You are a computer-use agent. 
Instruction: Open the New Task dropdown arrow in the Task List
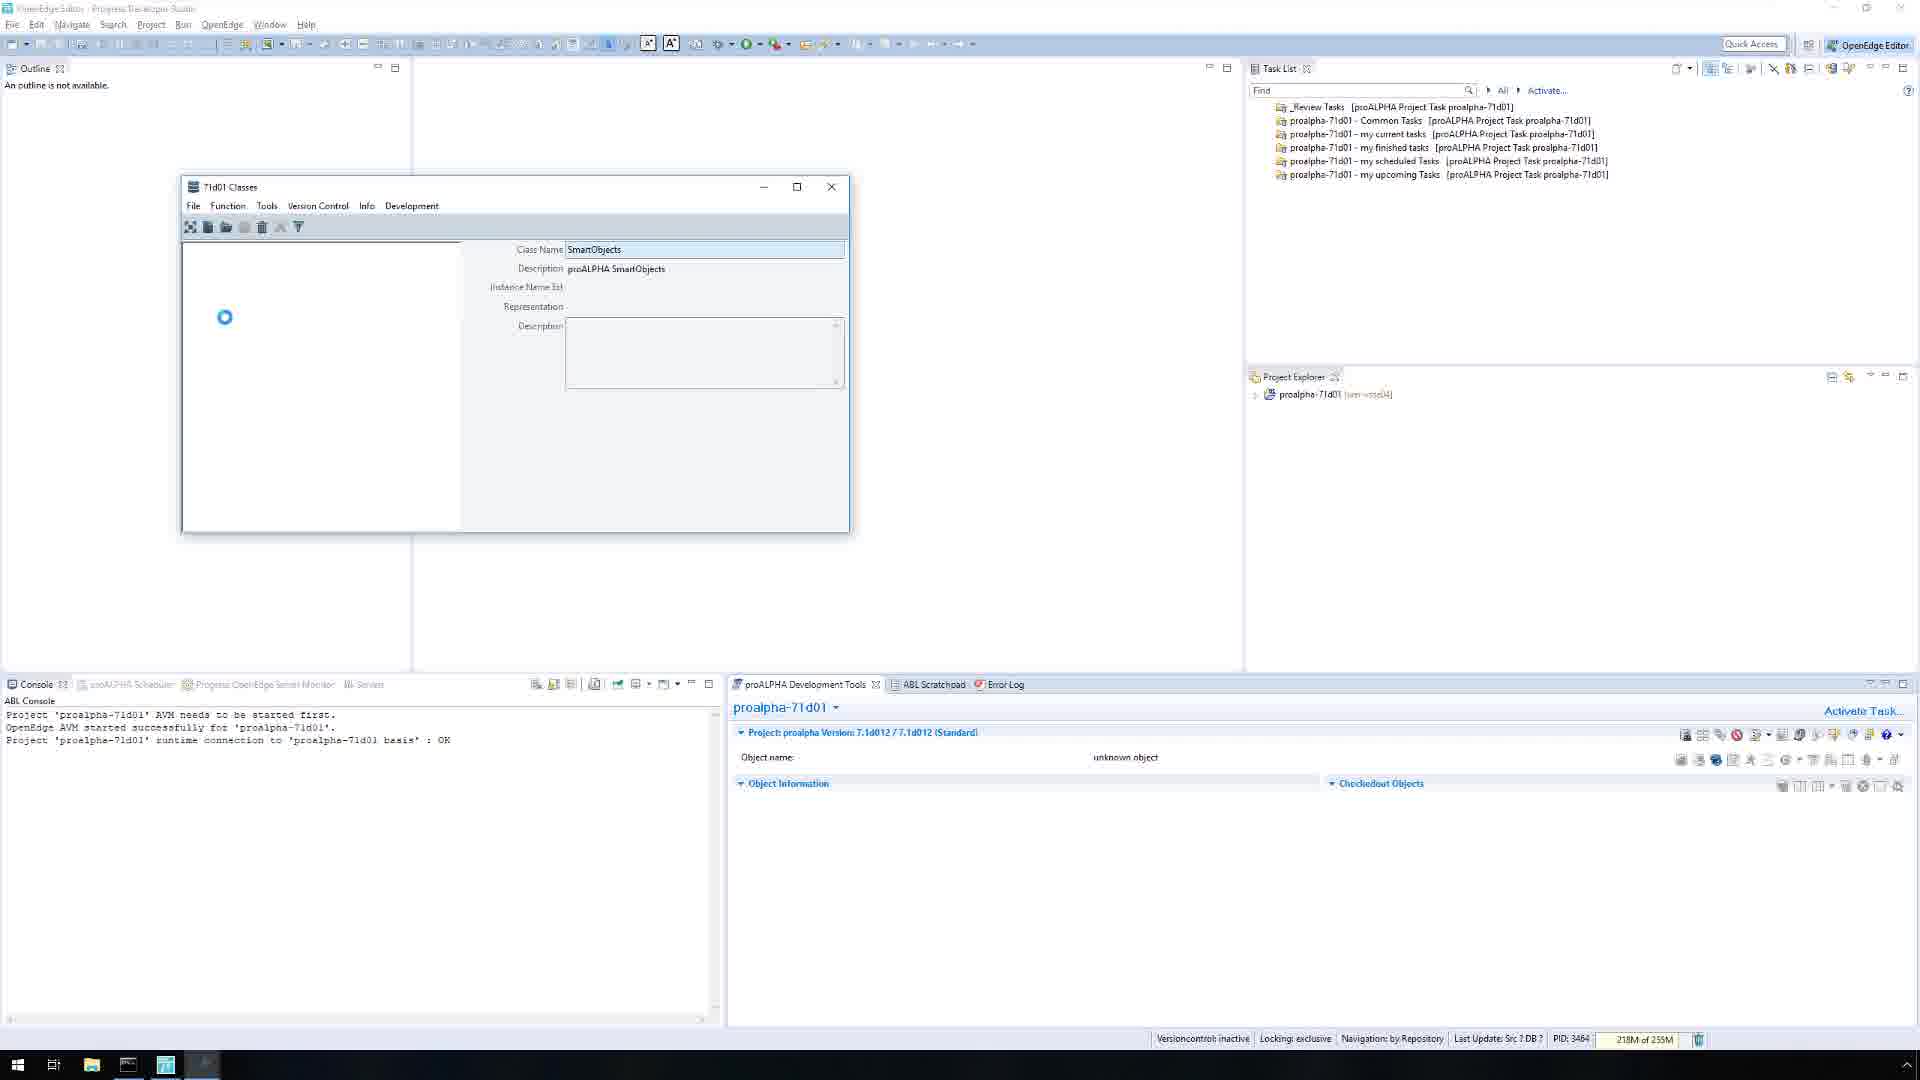1690,69
